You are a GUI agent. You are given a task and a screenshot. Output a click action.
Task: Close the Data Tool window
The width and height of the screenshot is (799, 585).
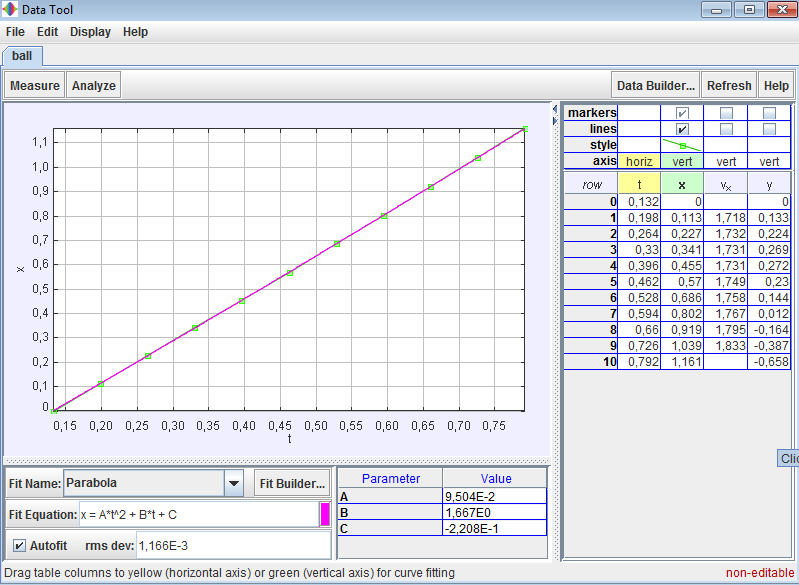tap(782, 10)
